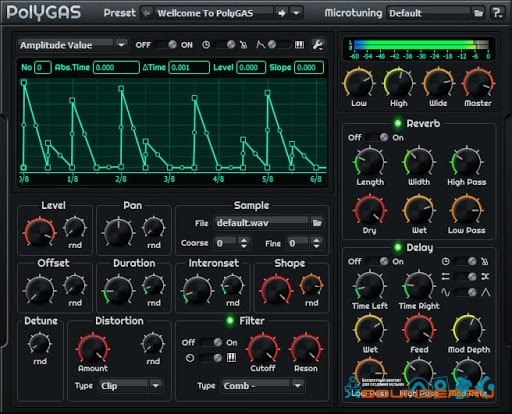Click the envelope No point number field
This screenshot has width=512, height=414.
click(x=43, y=67)
